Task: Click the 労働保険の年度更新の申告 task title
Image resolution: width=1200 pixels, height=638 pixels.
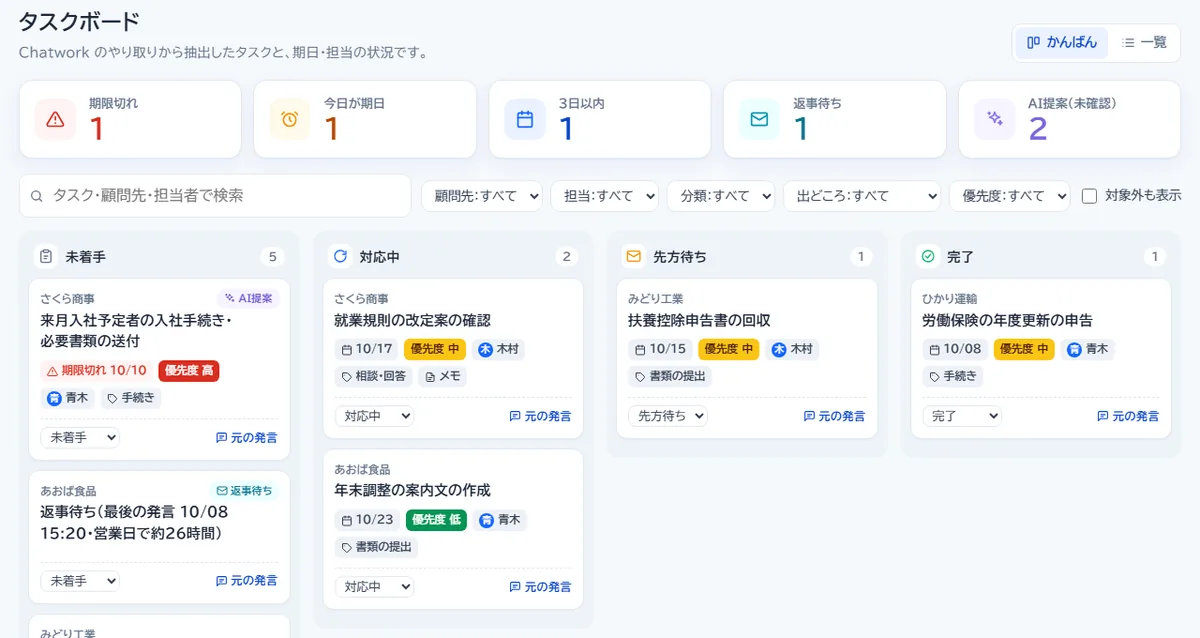Action: [1007, 321]
